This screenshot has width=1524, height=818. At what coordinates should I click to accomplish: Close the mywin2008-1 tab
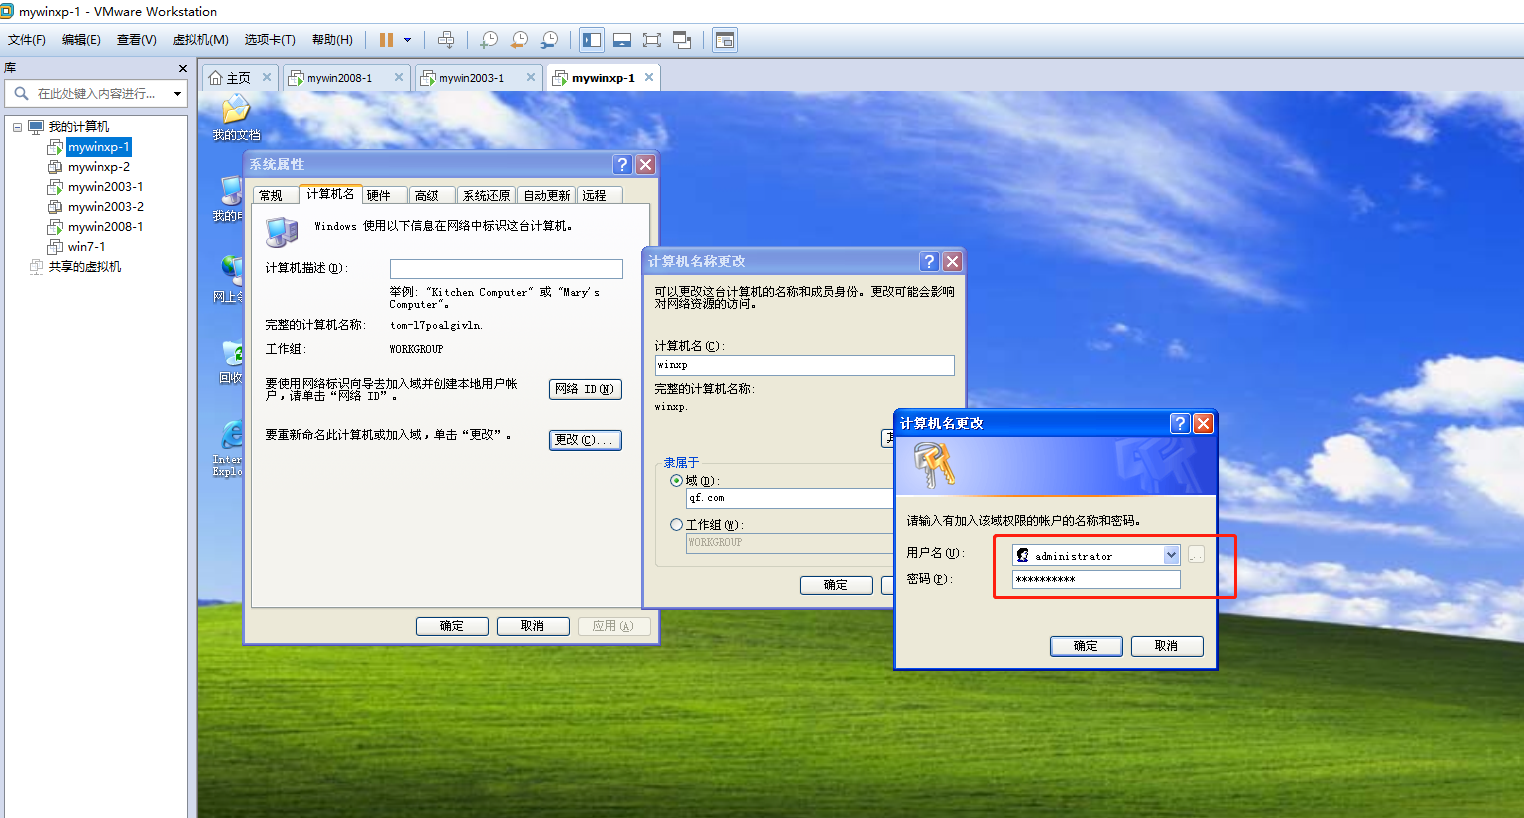tap(399, 77)
